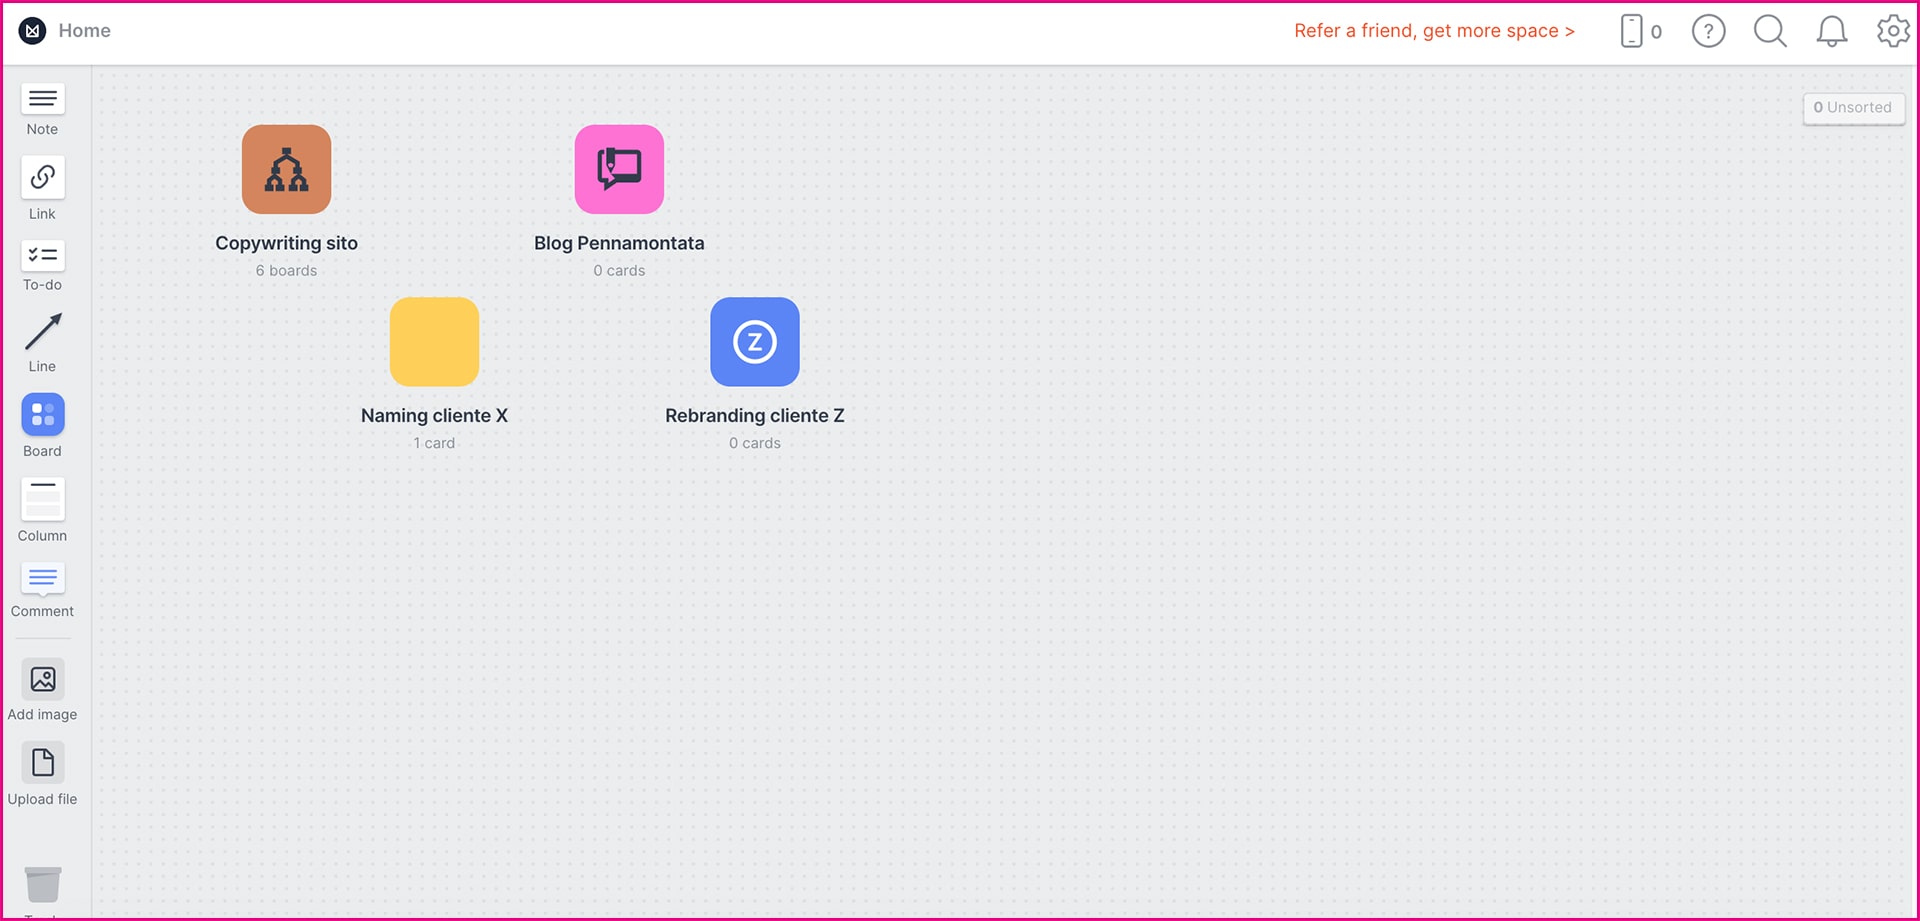Choose the To-do list tool
Screen dimensions: 1920x921
[42, 256]
